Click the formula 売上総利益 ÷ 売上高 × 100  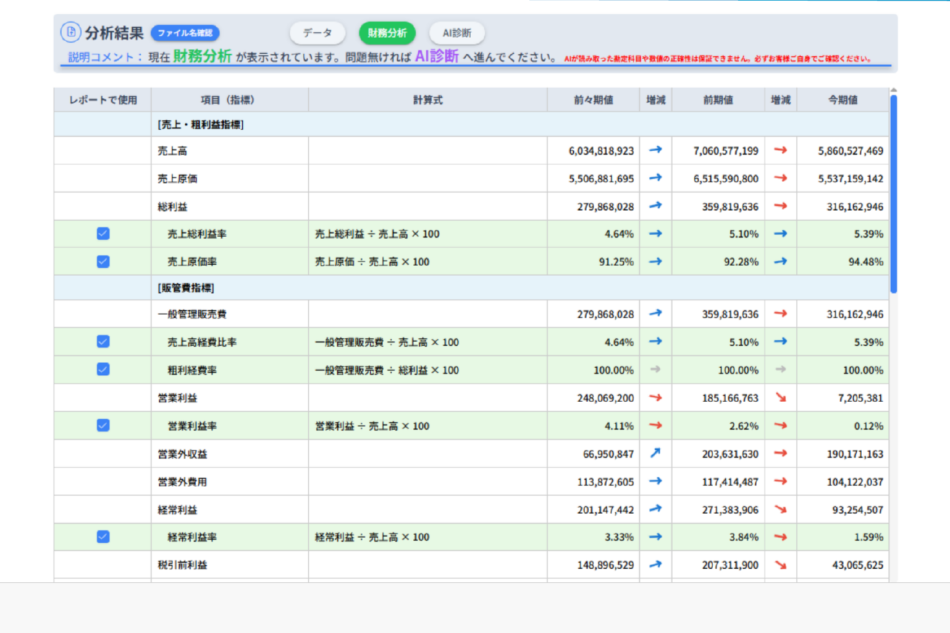pyautogui.click(x=377, y=234)
